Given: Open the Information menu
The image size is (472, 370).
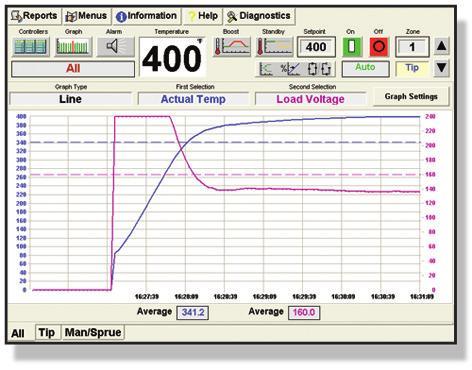Looking at the screenshot, I should [x=146, y=16].
